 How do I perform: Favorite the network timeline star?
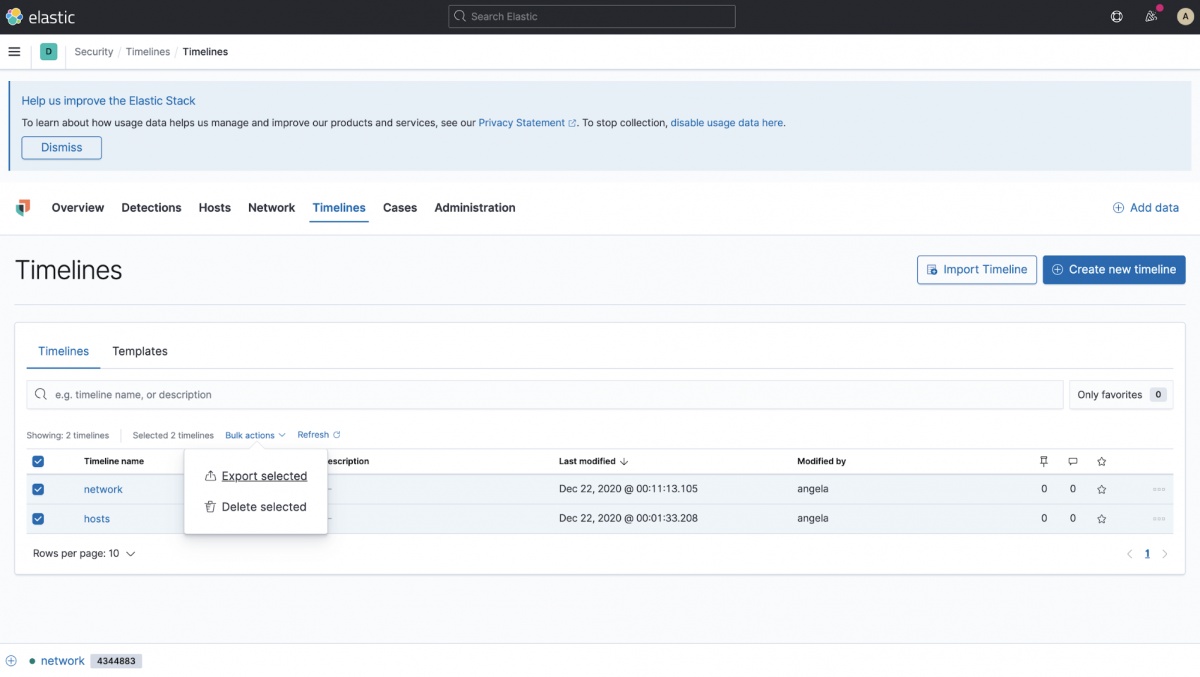point(1101,490)
